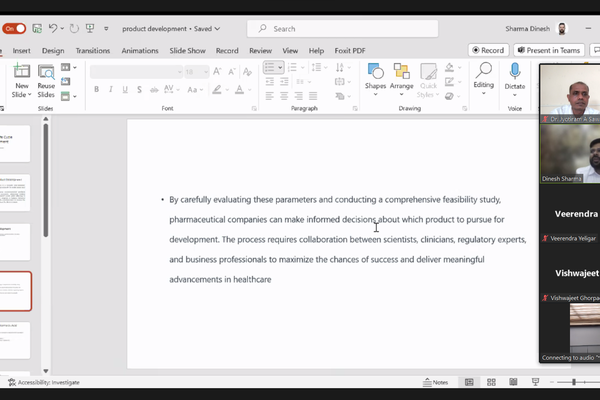This screenshot has height=400, width=600.
Task: Click in the Search box
Action: (x=340, y=29)
